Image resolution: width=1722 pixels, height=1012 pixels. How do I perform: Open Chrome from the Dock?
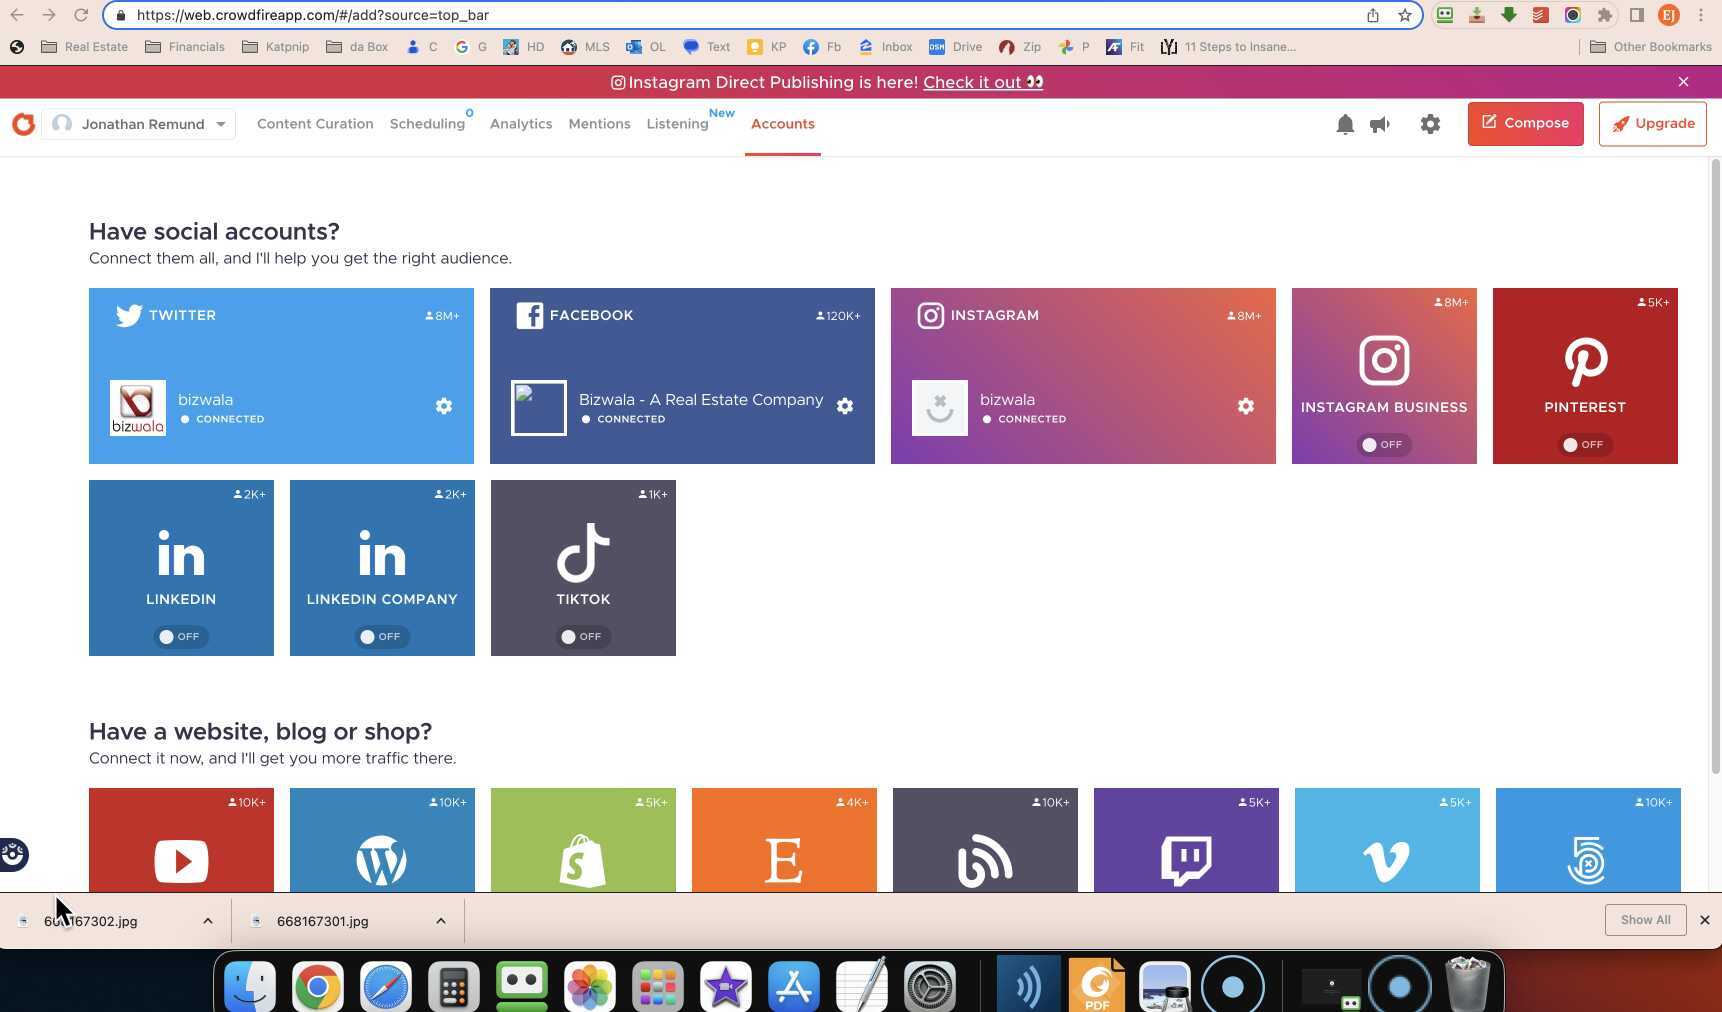coord(318,987)
